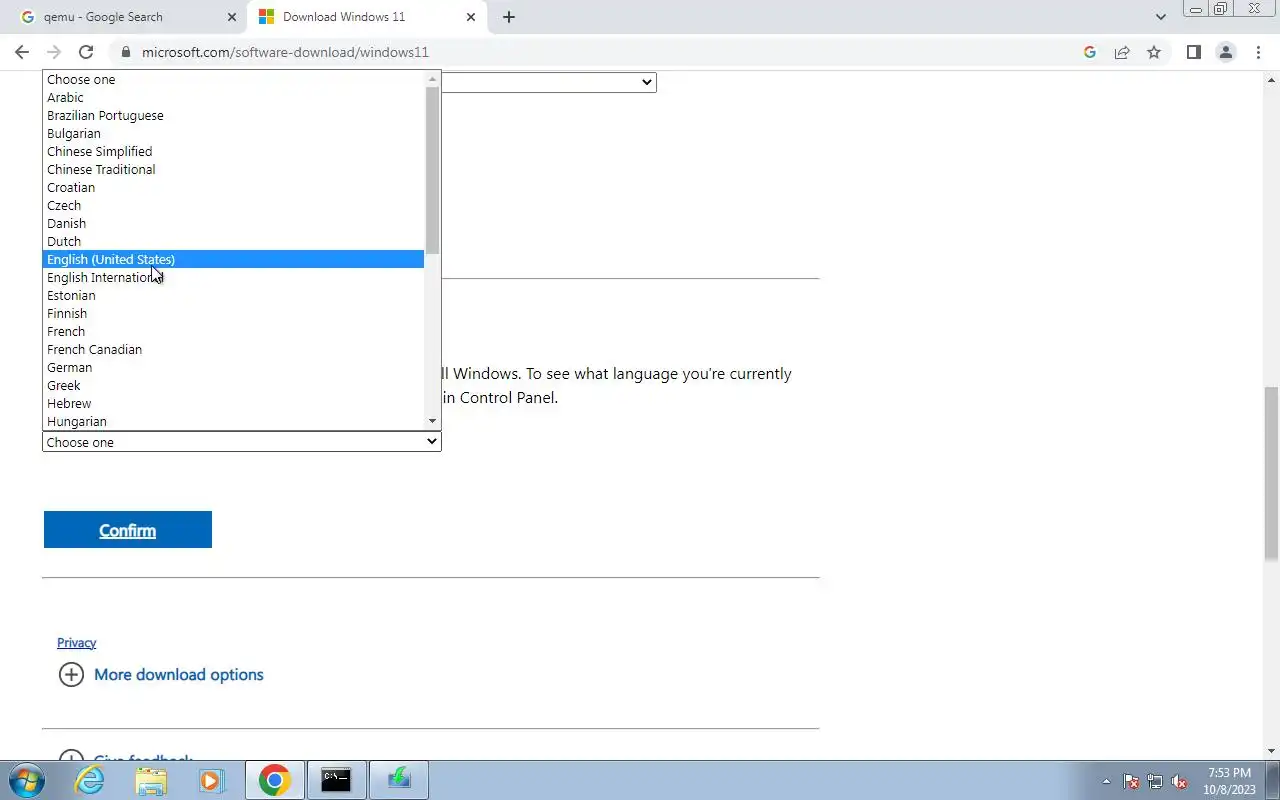
Task: Select English International option
Action: (234, 277)
